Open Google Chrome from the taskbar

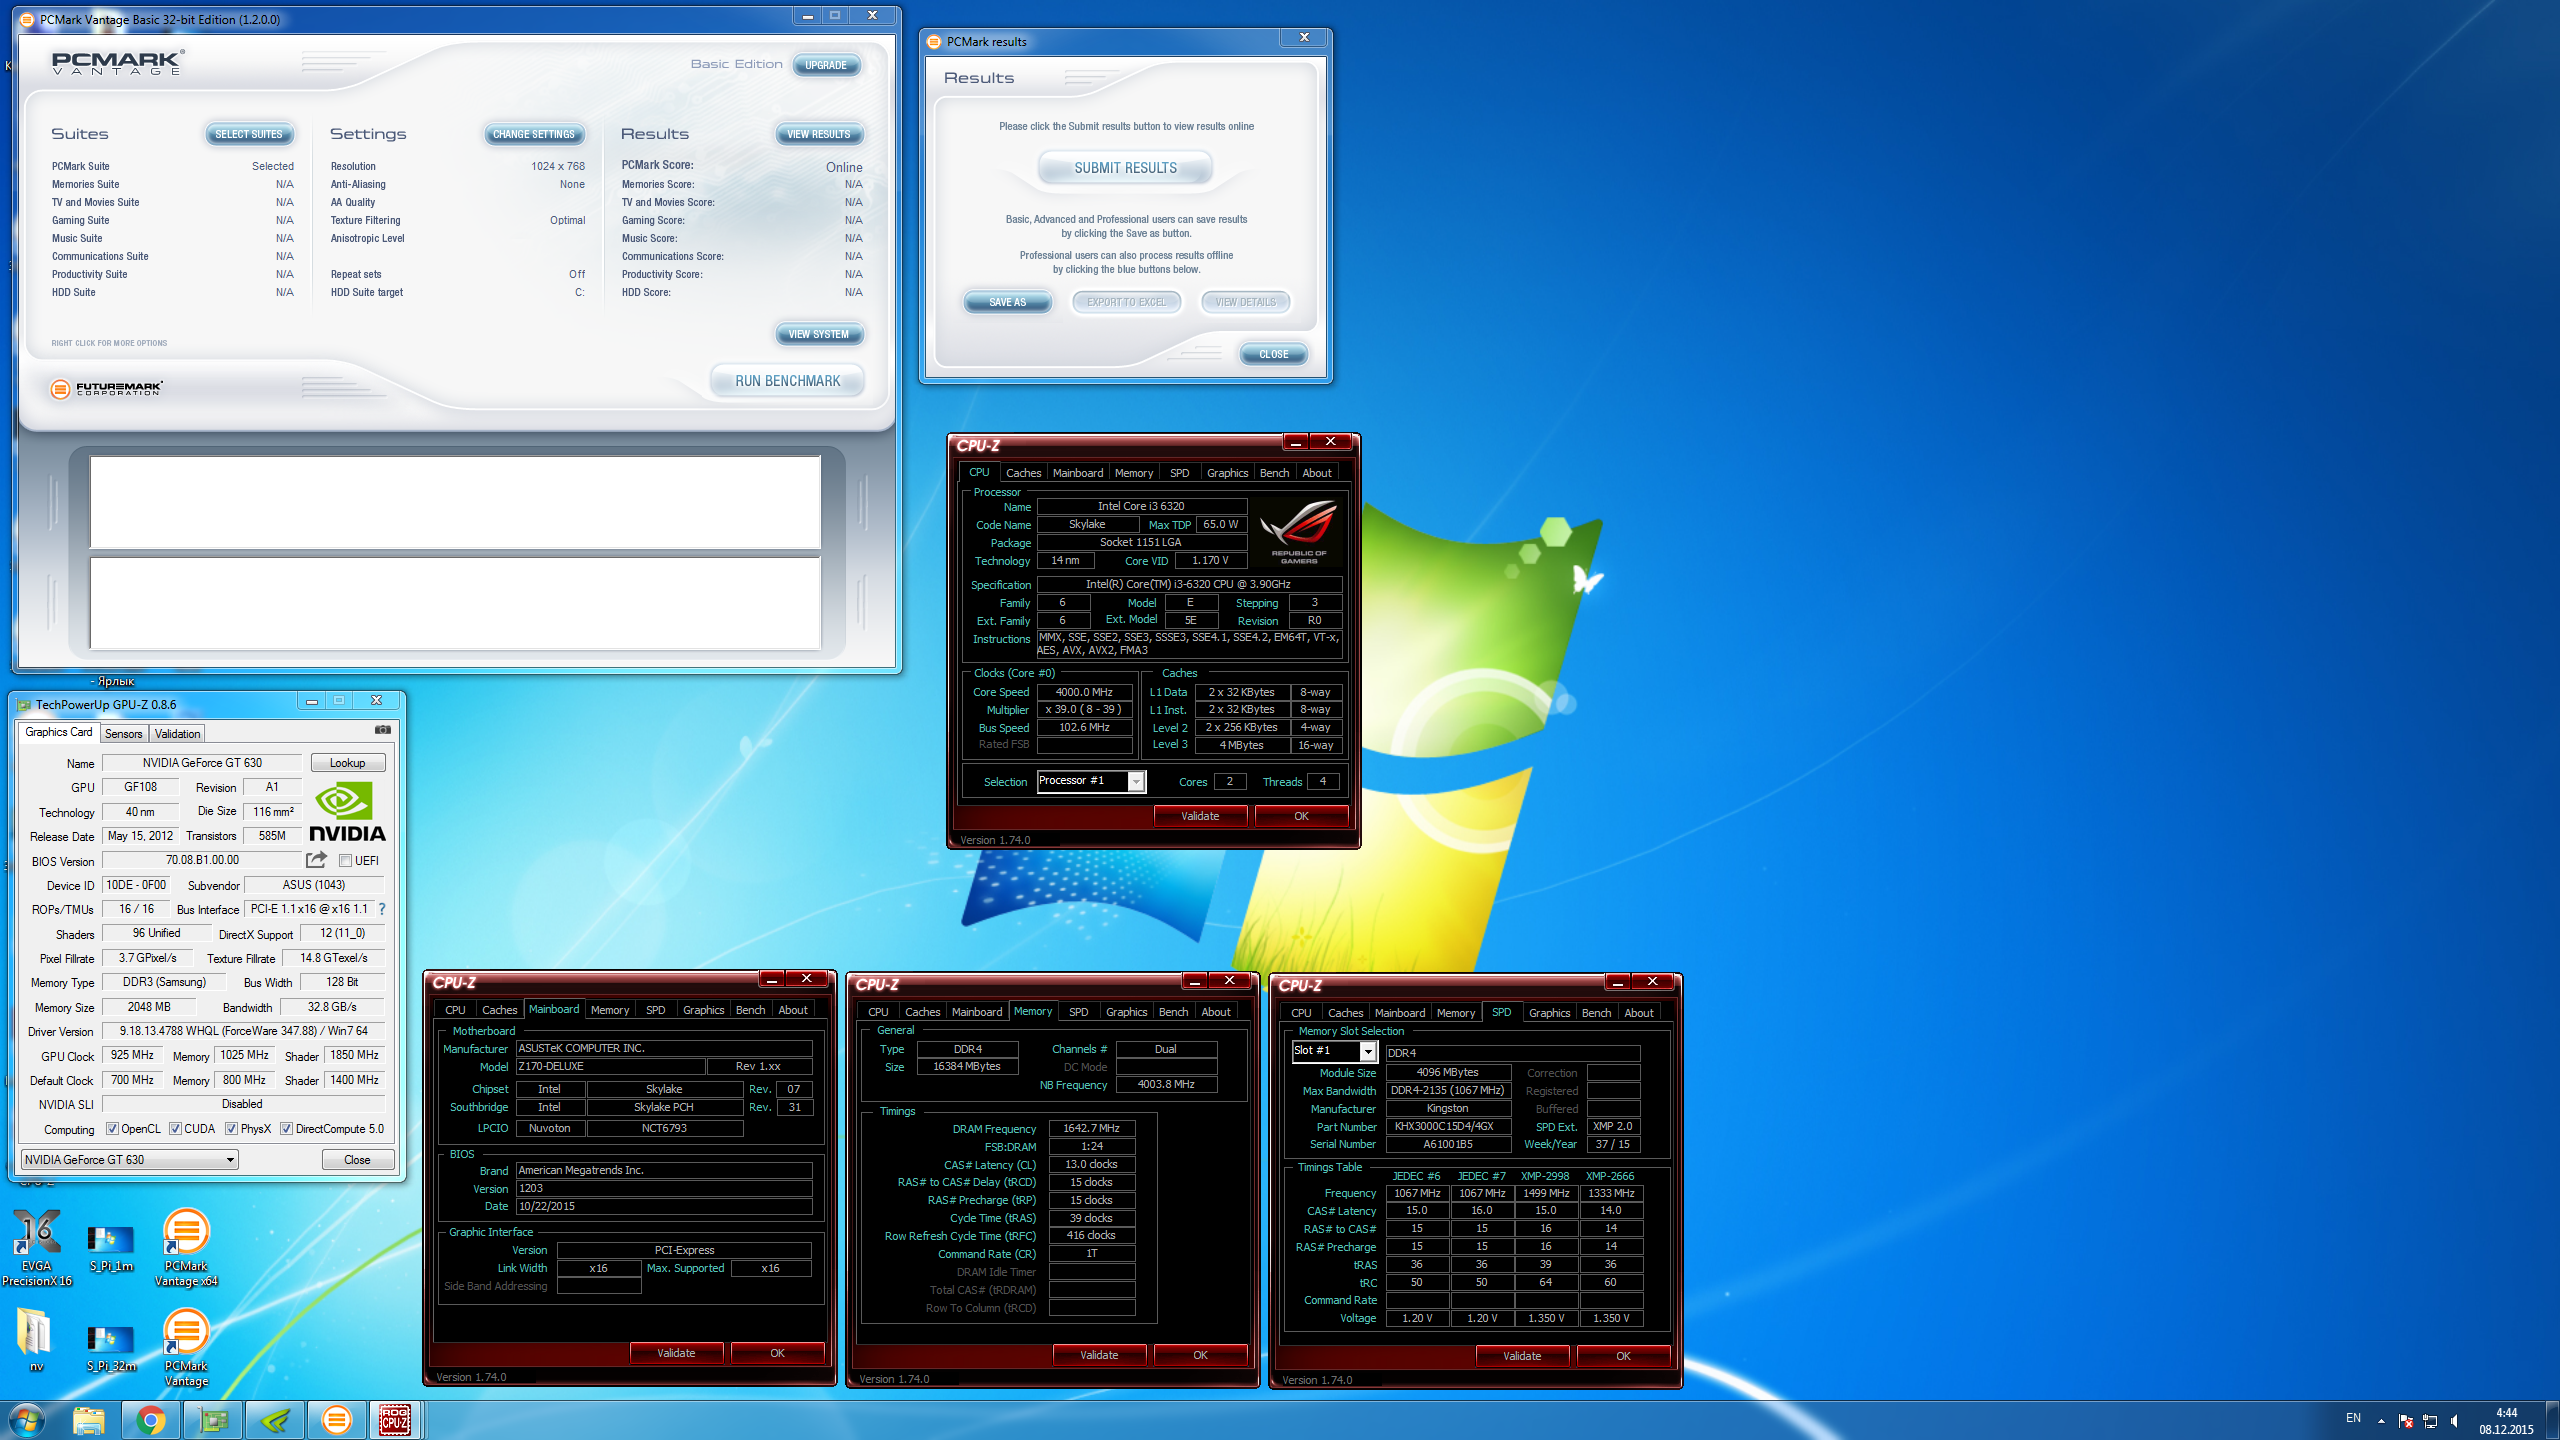pyautogui.click(x=151, y=1420)
